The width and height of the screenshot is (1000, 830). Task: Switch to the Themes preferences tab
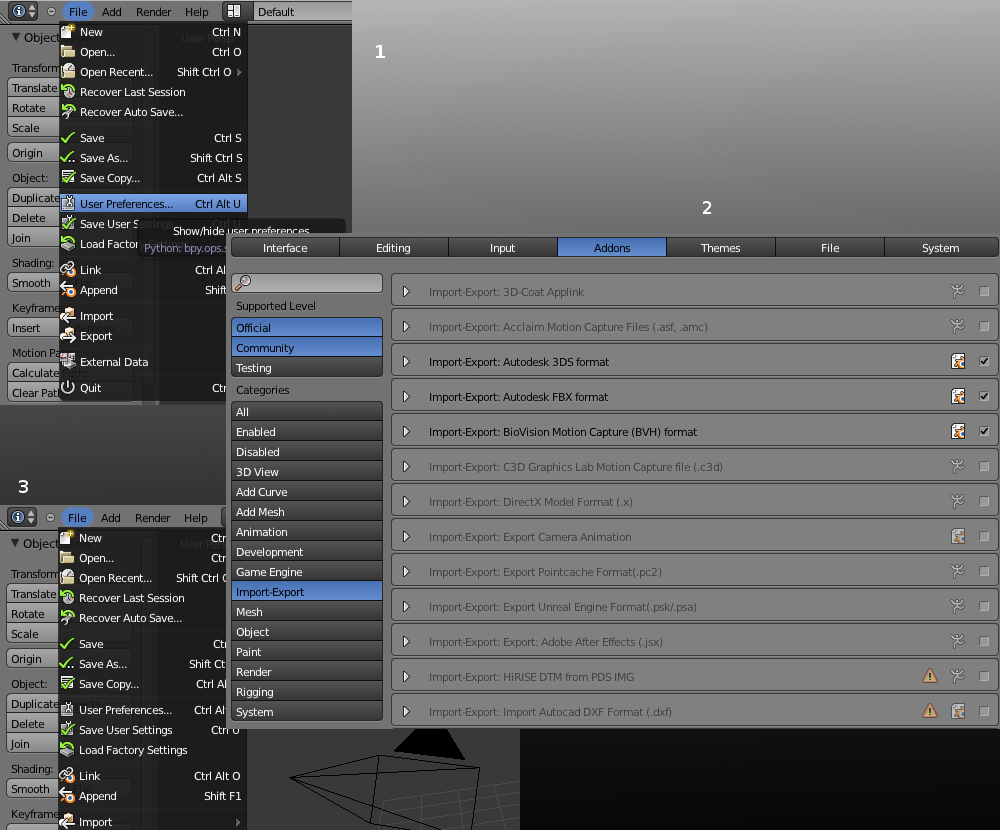click(720, 248)
